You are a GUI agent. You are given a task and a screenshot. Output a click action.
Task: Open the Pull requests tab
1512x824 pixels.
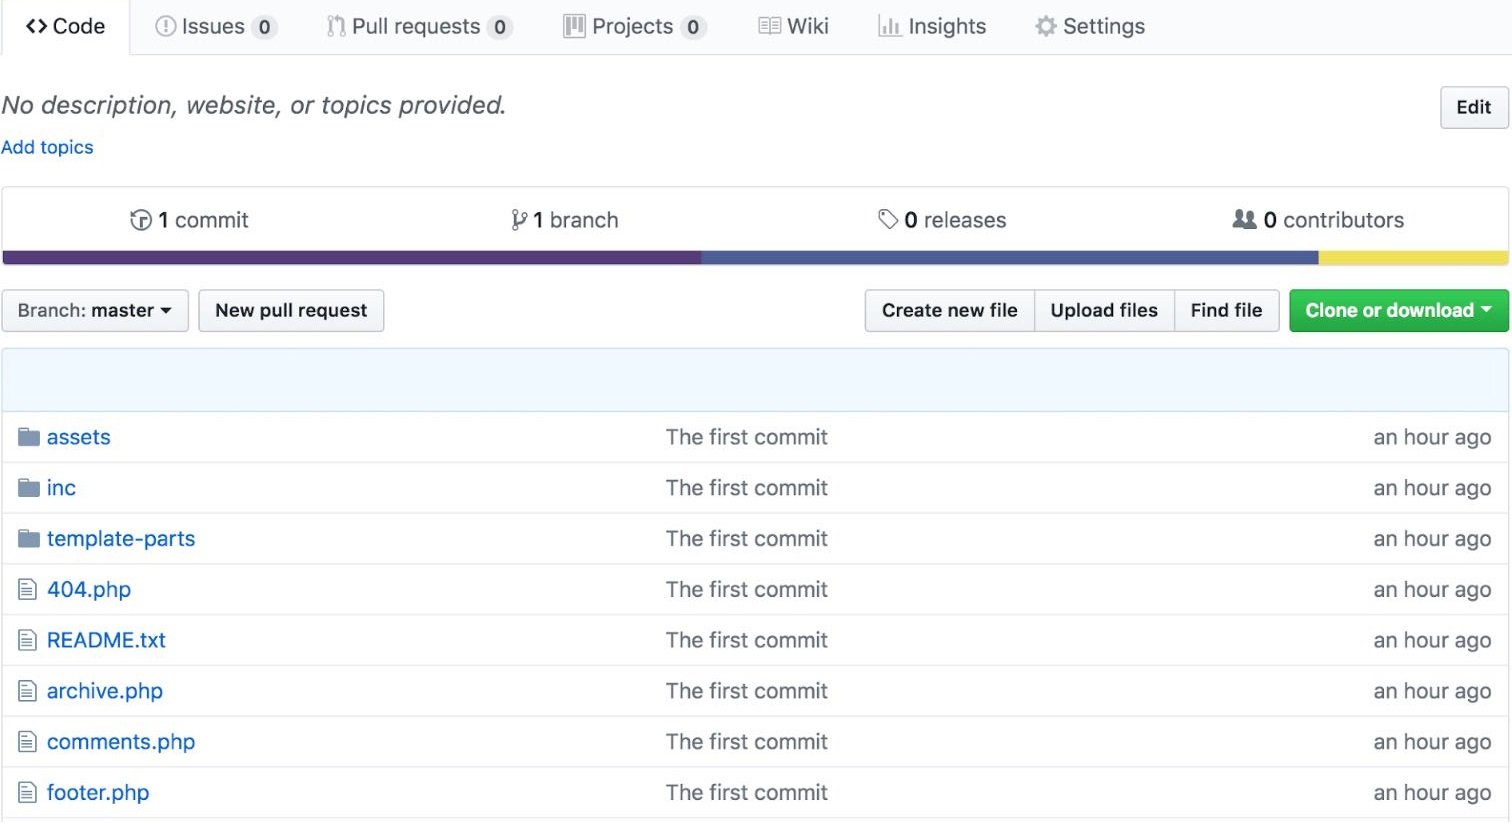click(x=418, y=26)
